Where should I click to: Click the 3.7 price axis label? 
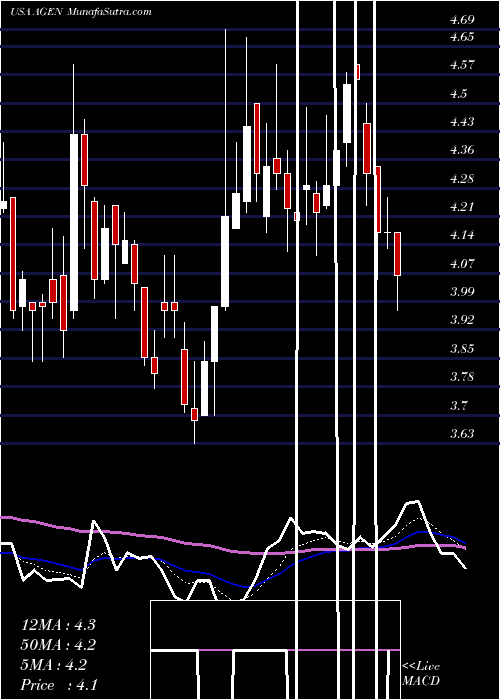(459, 405)
